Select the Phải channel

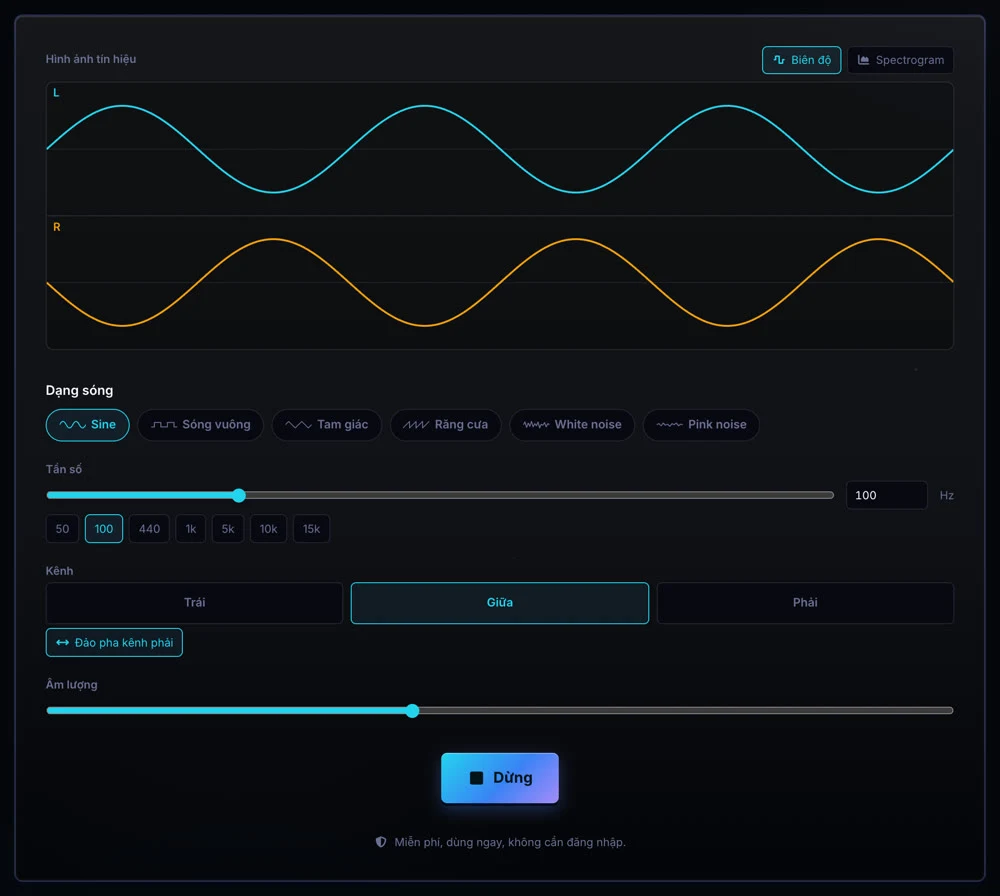(x=805, y=603)
